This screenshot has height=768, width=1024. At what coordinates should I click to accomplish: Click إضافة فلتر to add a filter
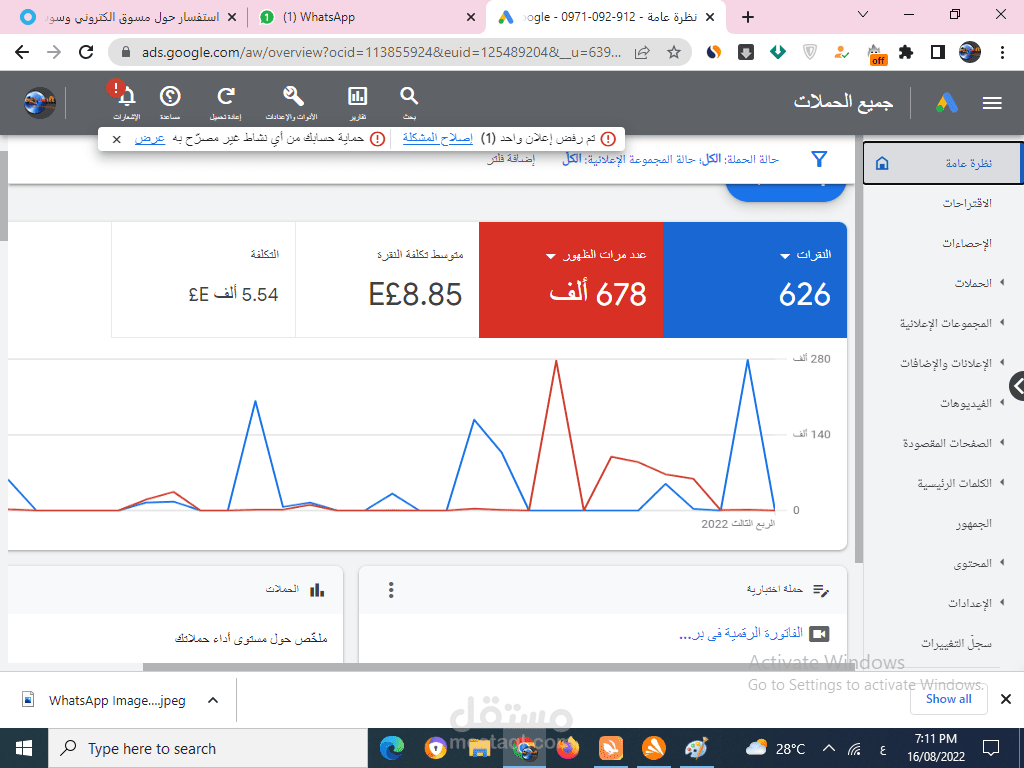pos(511,159)
